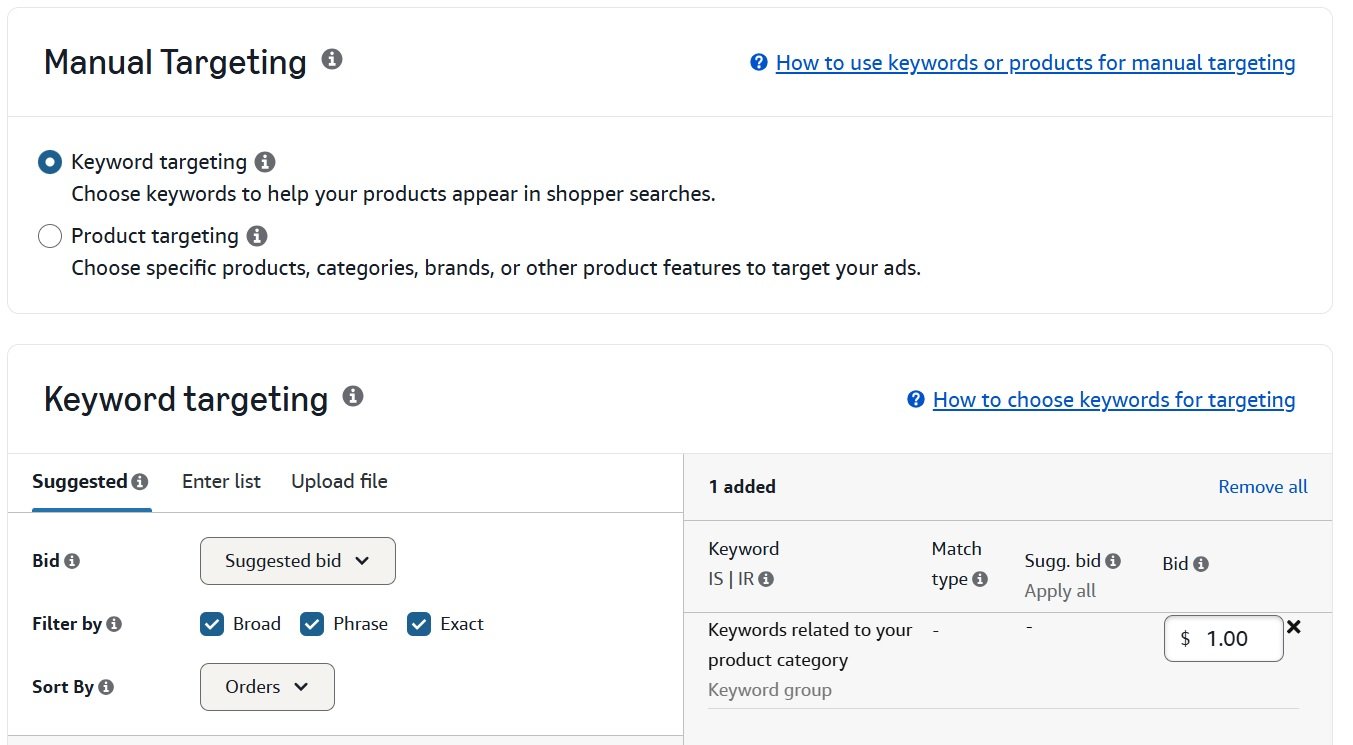Viewport: 1353px width, 745px height.
Task: Click Remove all to clear added keywords
Action: (x=1262, y=486)
